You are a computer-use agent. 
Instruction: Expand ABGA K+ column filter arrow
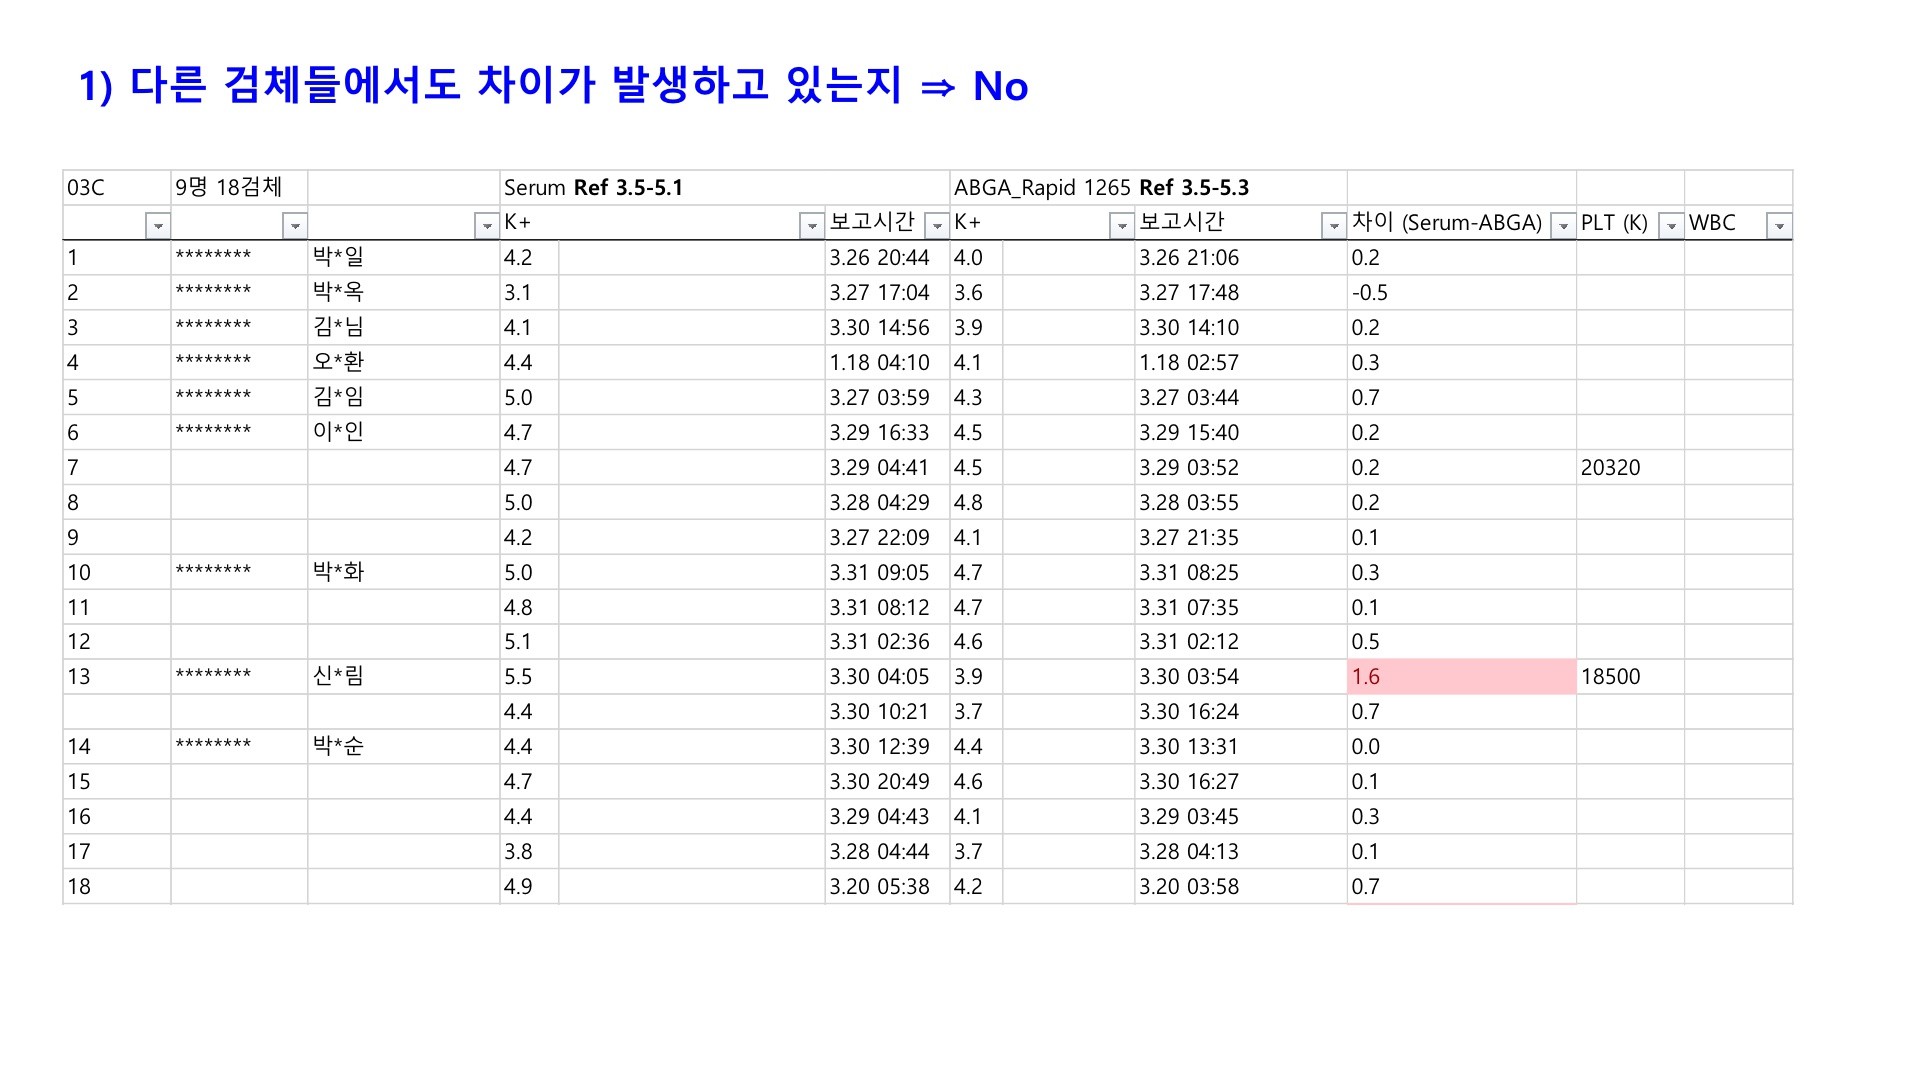[1122, 226]
